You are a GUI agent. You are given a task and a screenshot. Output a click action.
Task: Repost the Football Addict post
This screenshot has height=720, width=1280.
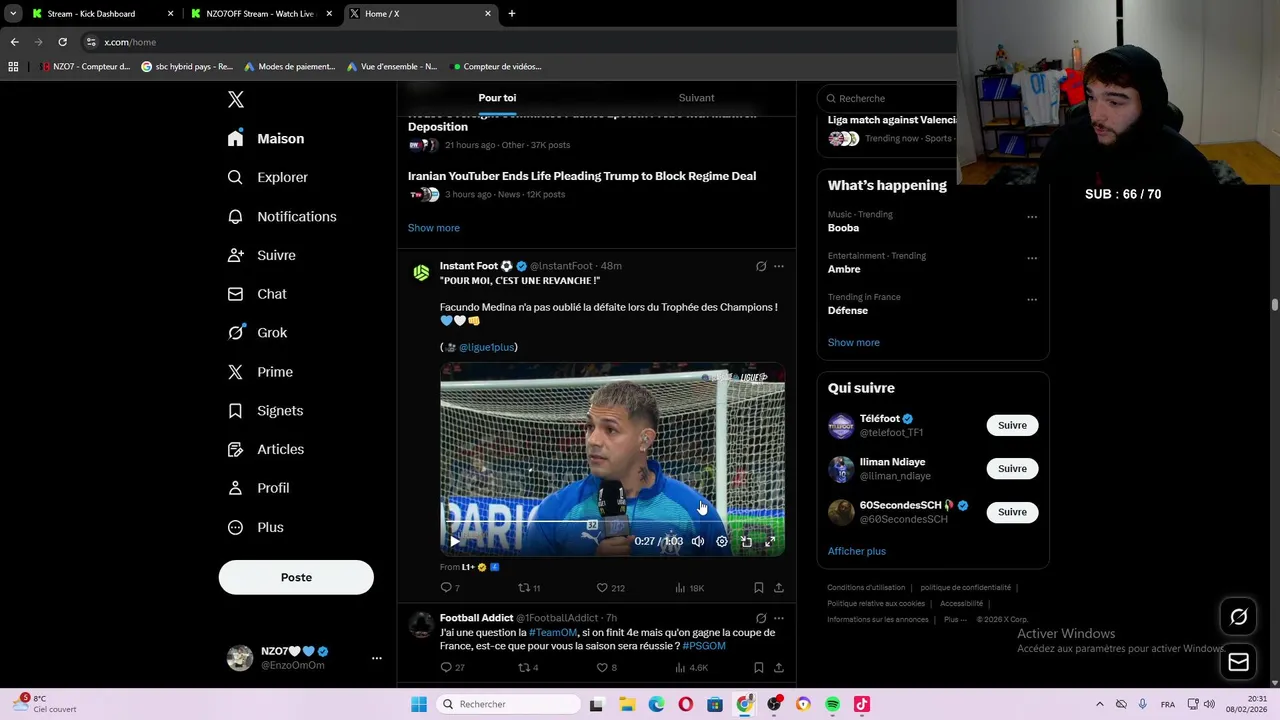(x=527, y=667)
